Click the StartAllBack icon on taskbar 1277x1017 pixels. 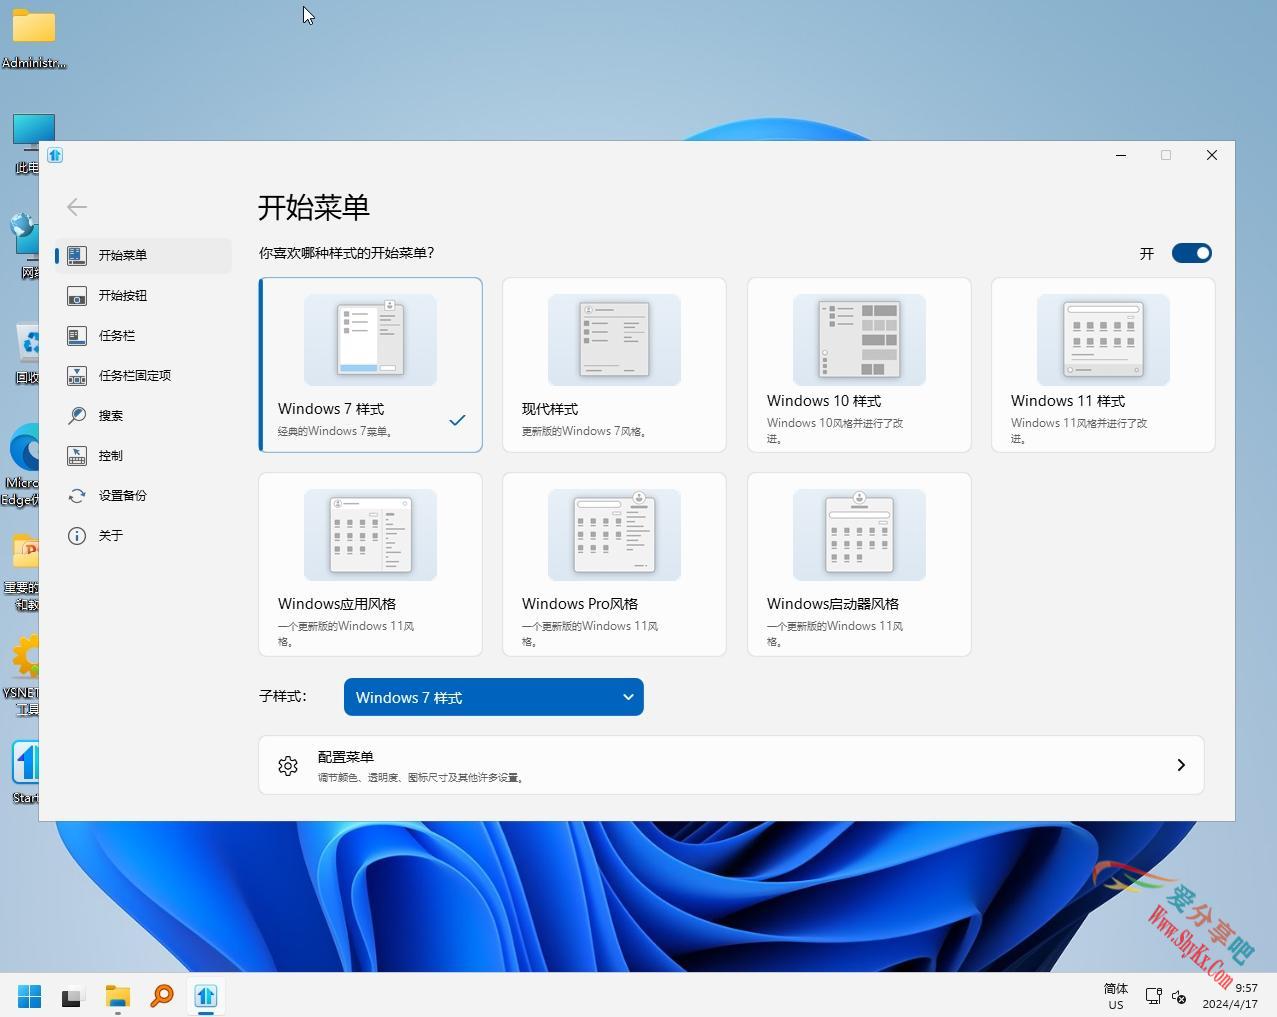(x=206, y=996)
